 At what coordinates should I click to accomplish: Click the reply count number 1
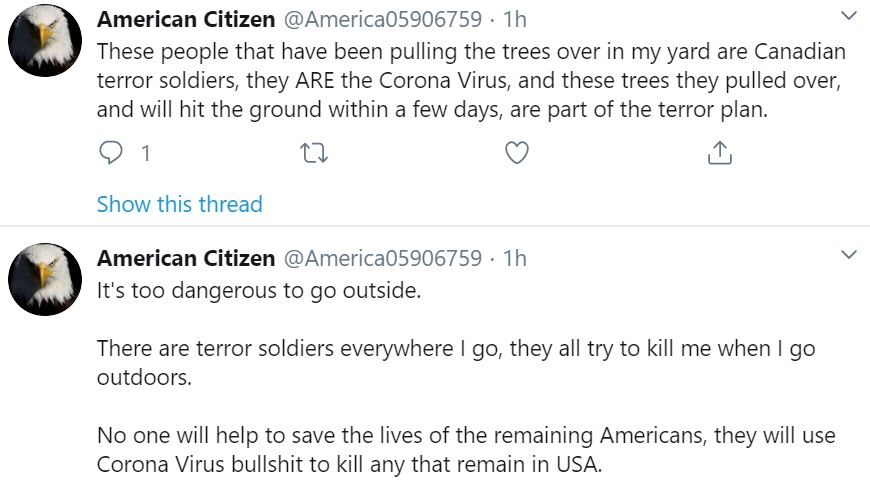pos(146,154)
